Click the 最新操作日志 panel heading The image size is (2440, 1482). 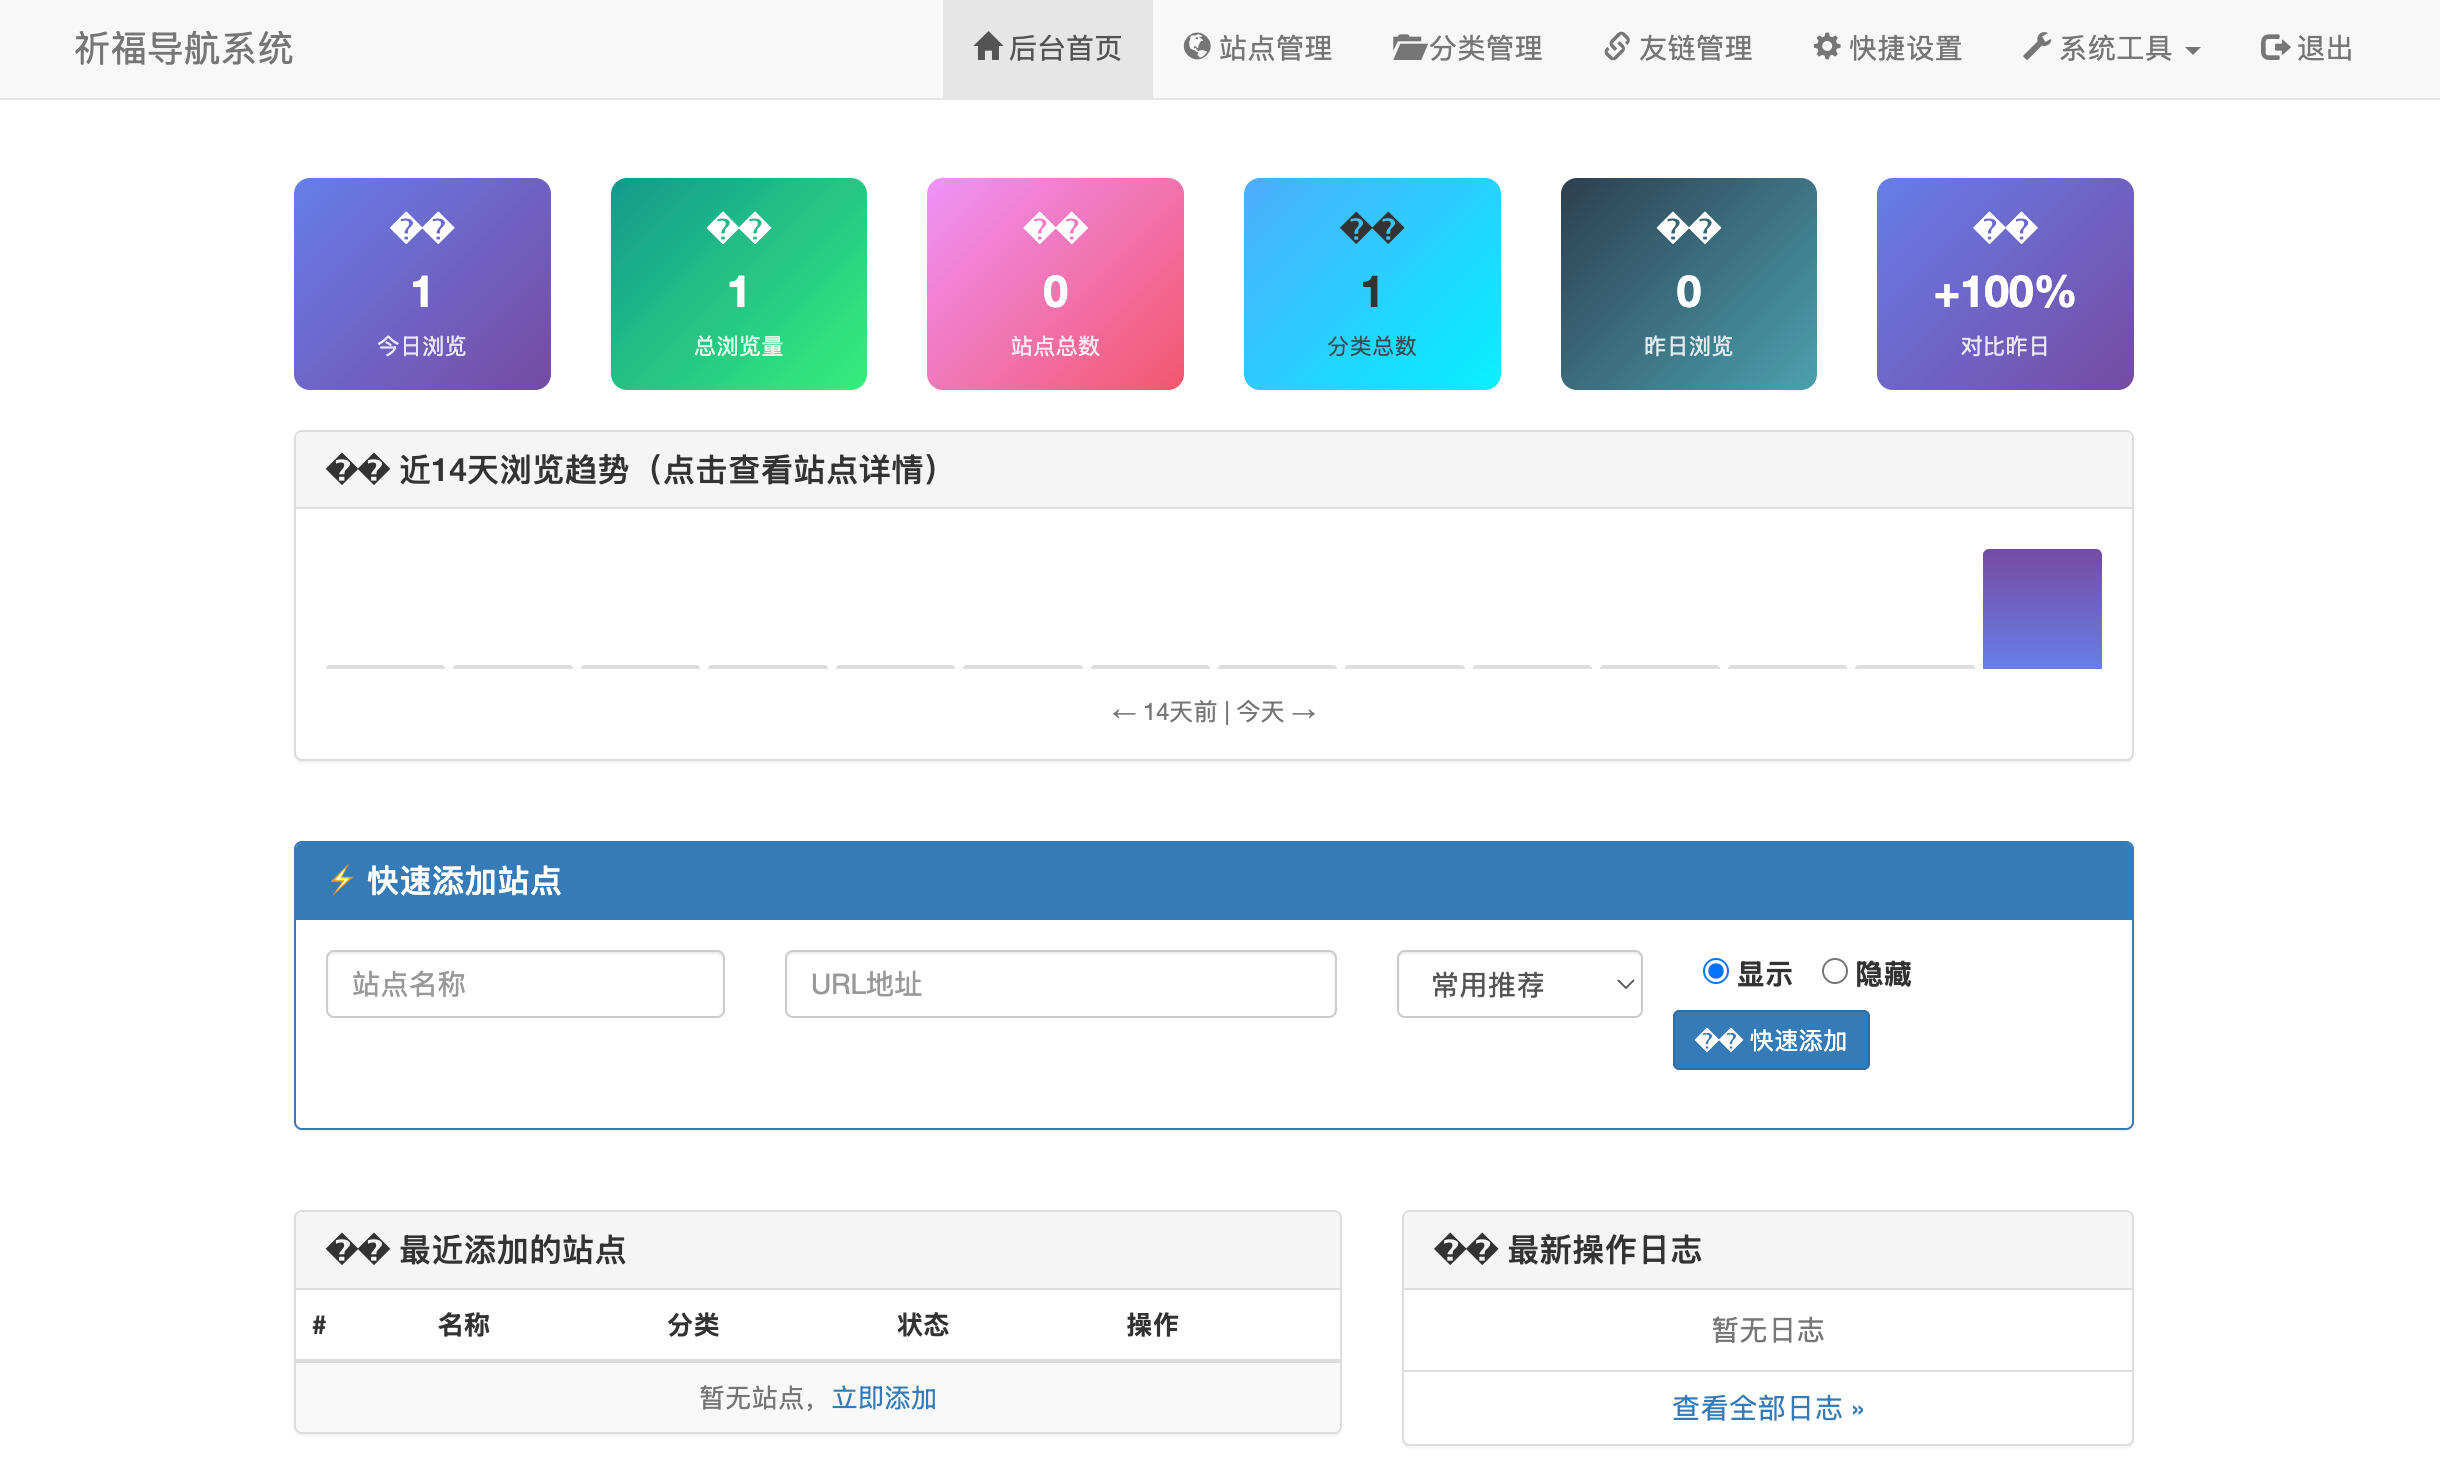click(x=1768, y=1250)
